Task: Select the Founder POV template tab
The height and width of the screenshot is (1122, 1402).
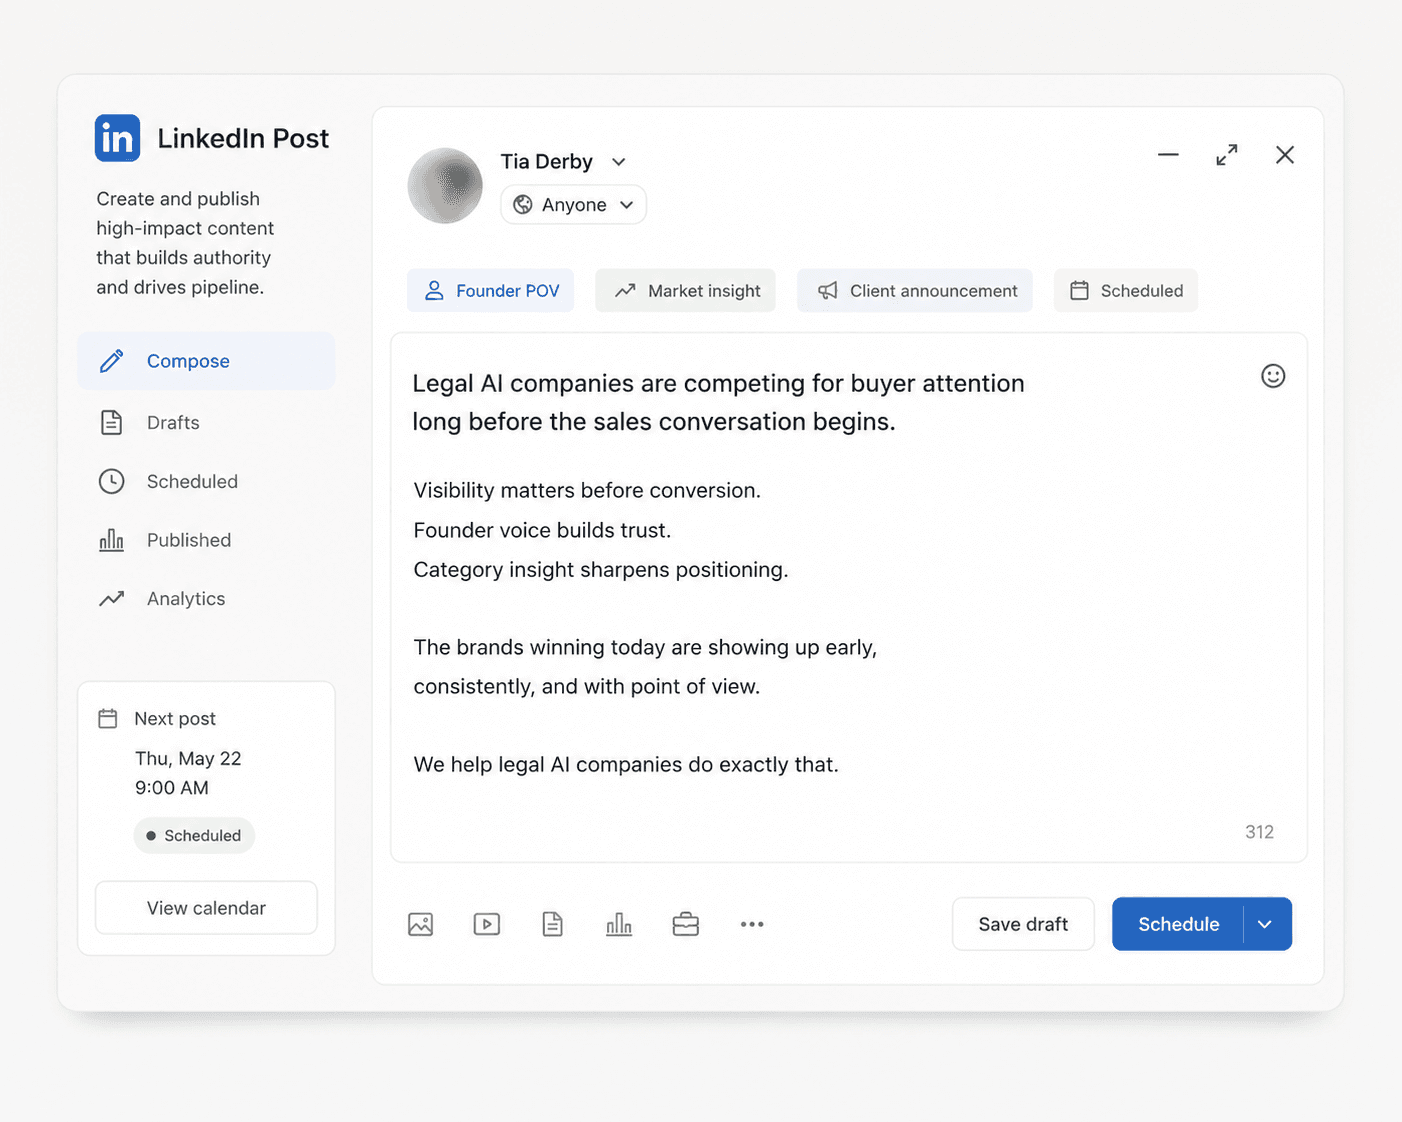Action: click(x=491, y=291)
